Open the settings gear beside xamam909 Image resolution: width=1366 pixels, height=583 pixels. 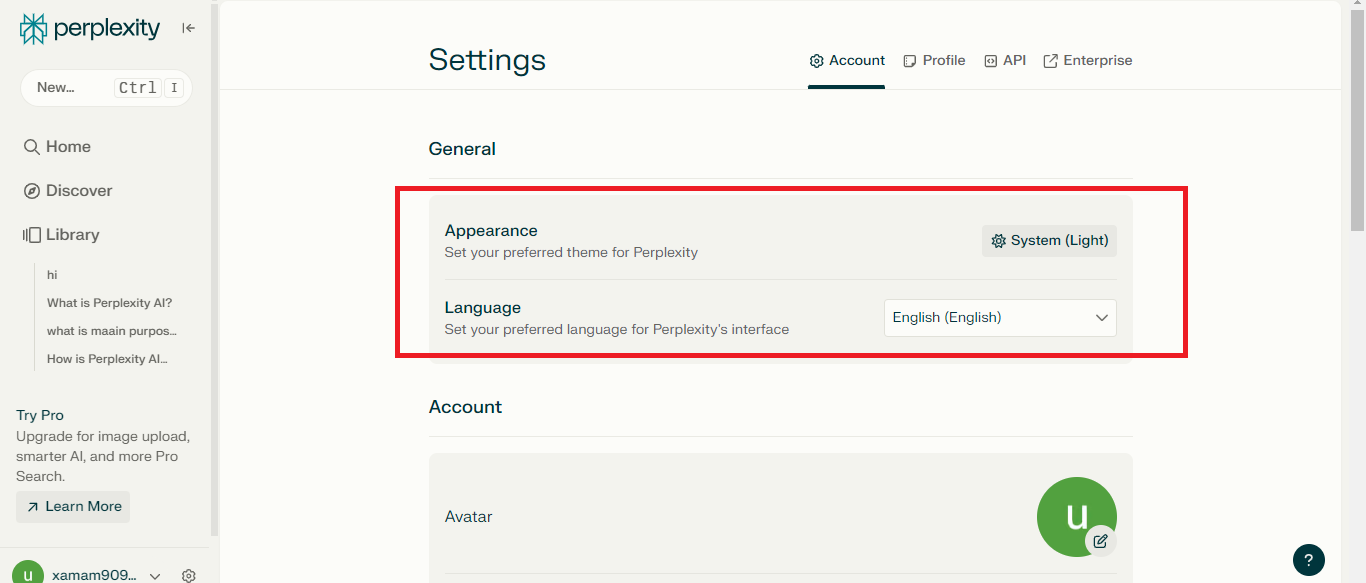pyautogui.click(x=188, y=575)
